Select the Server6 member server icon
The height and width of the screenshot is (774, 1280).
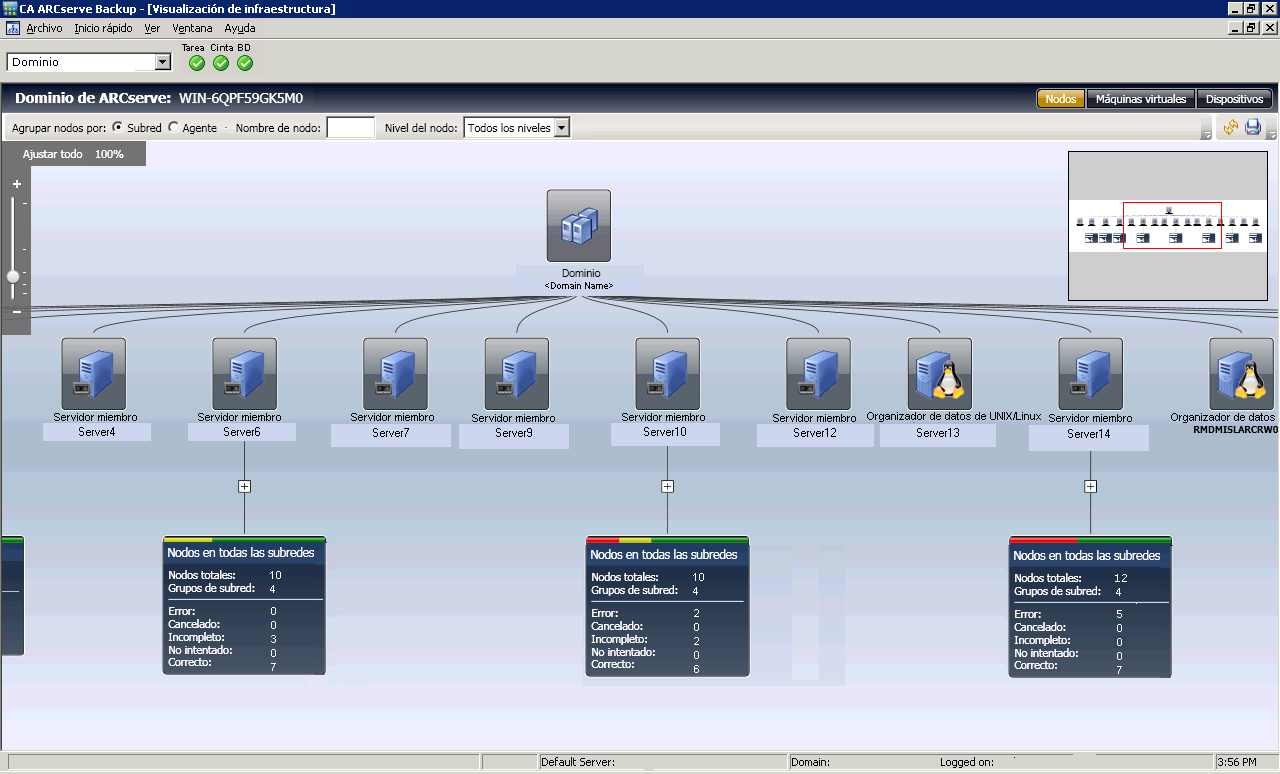click(245, 373)
